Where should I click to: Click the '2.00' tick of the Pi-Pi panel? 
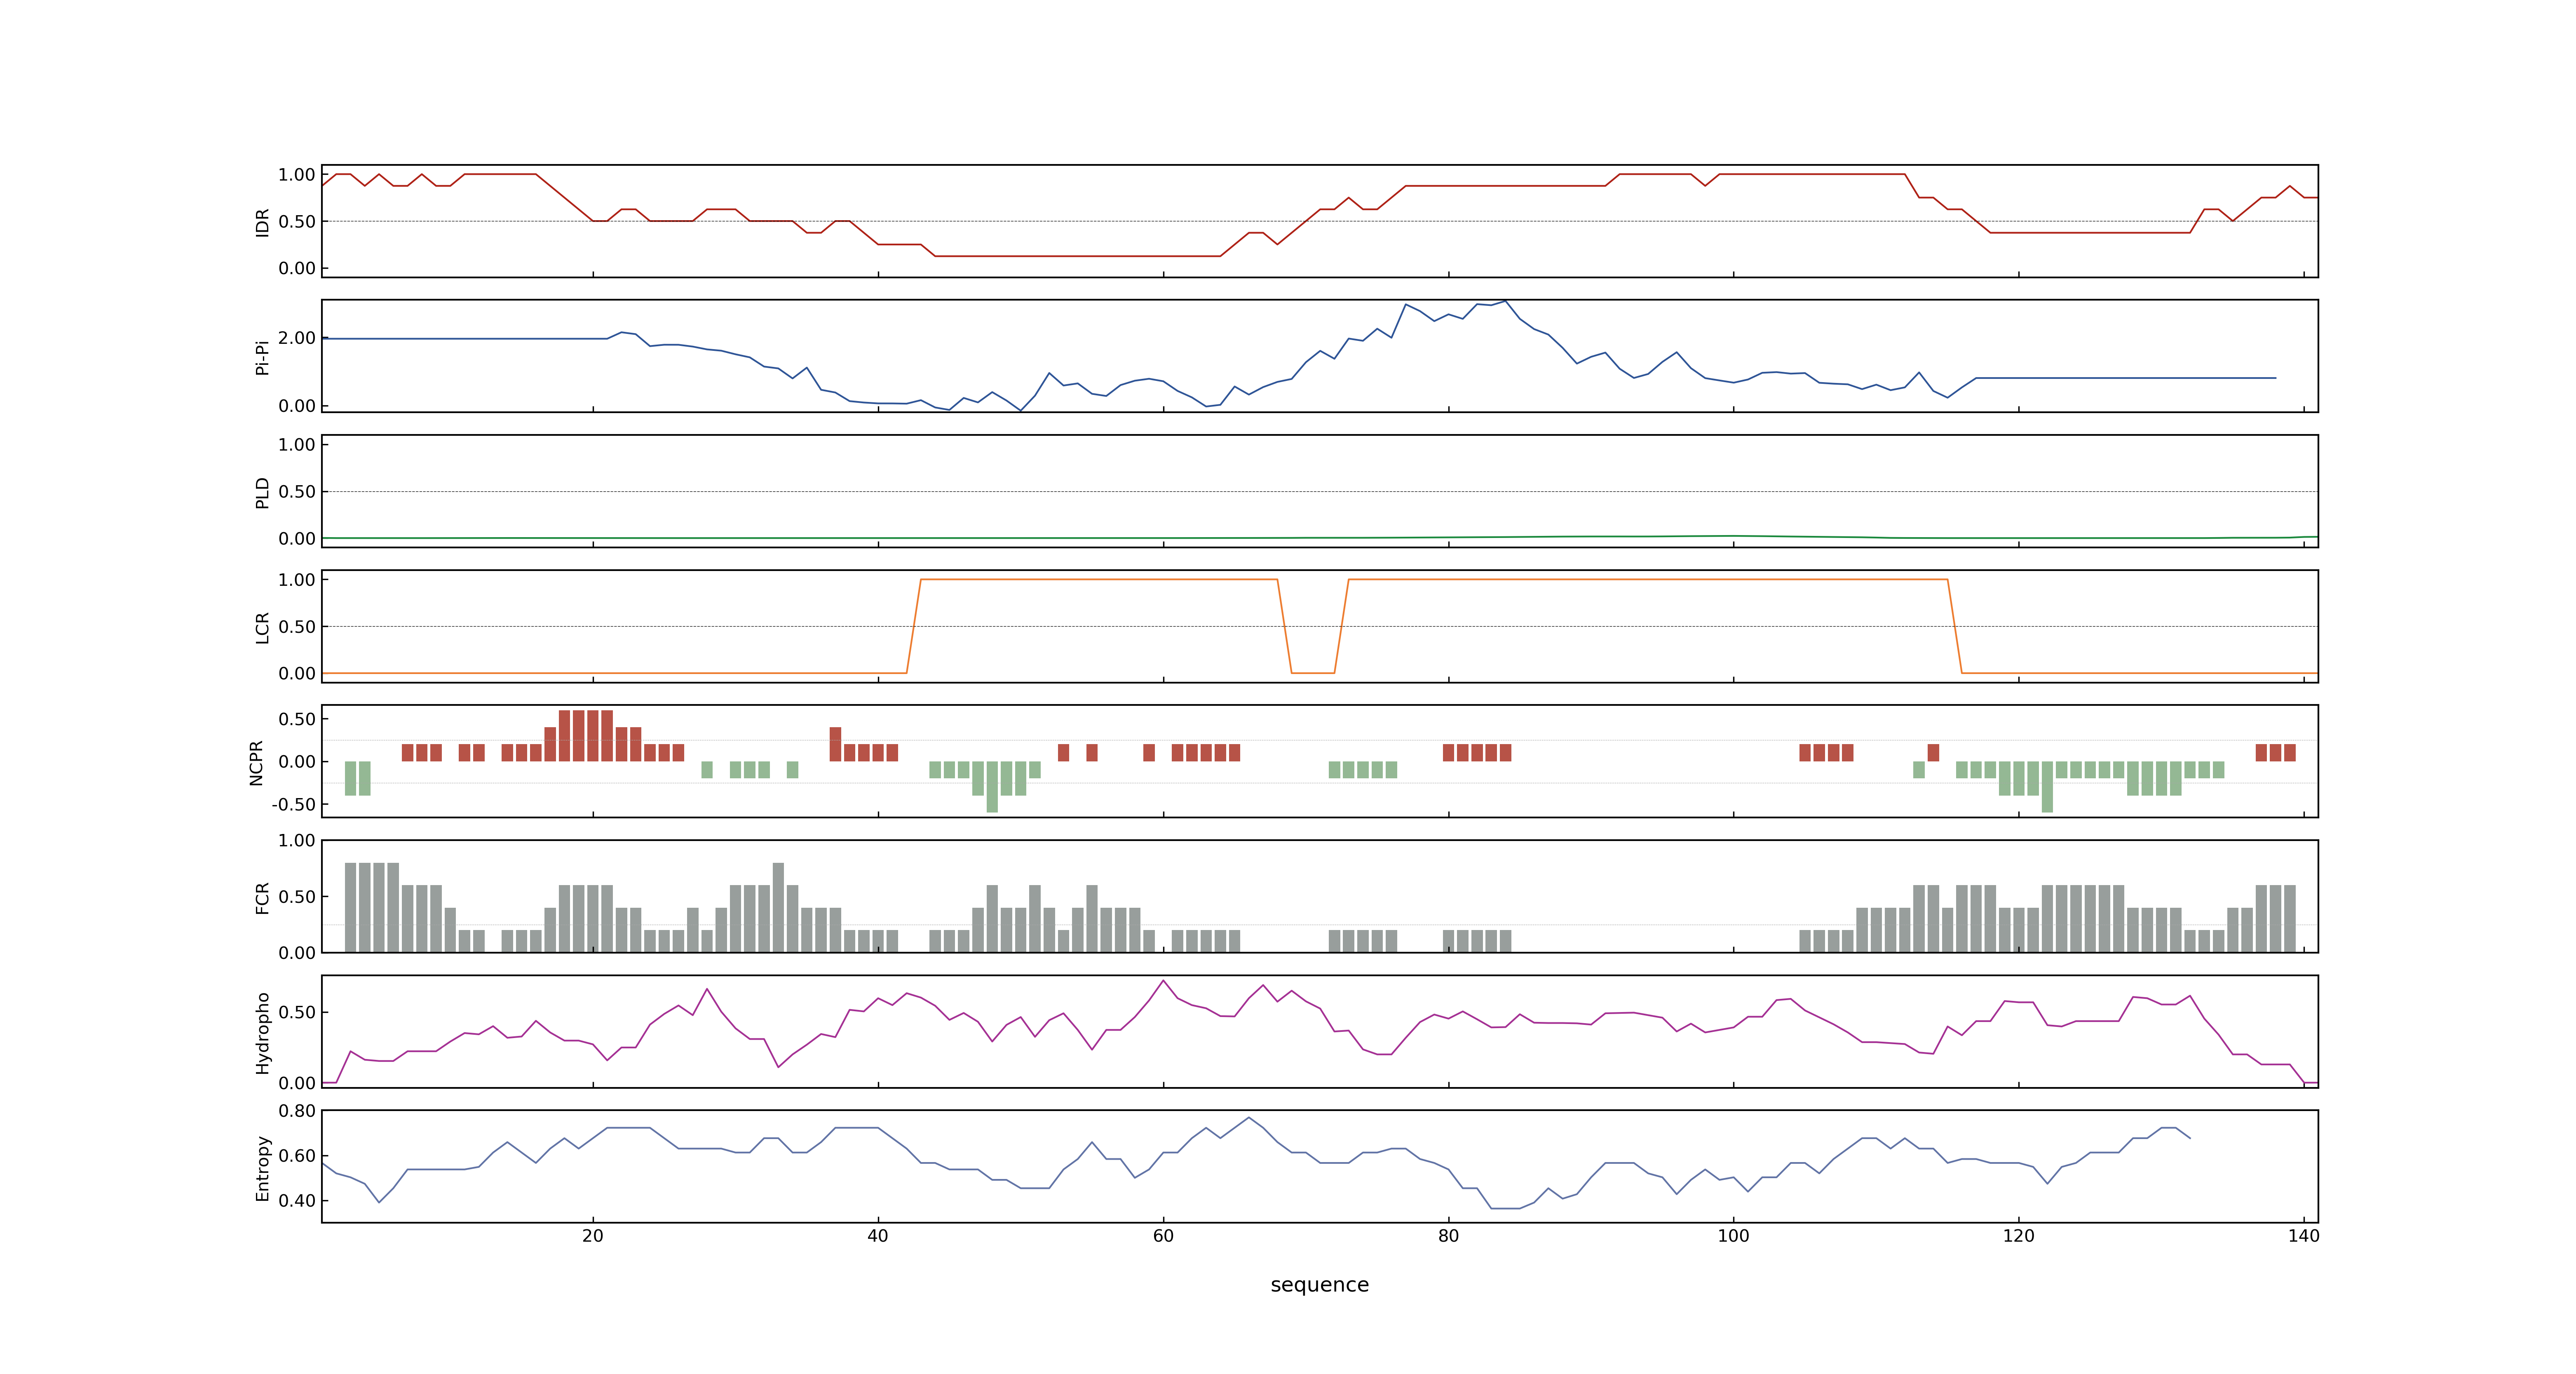(297, 338)
